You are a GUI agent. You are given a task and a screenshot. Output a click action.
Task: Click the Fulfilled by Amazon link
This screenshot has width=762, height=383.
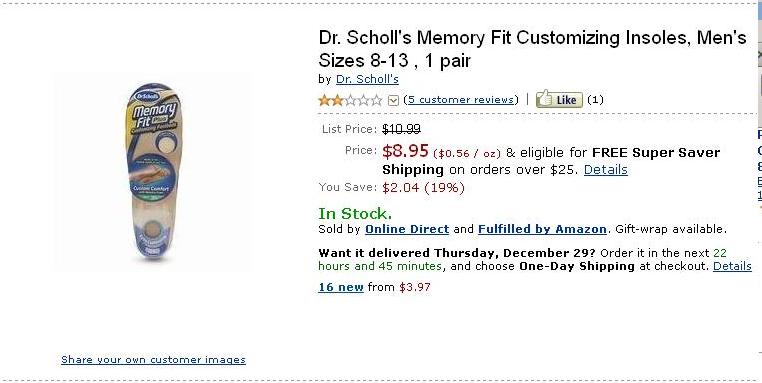click(x=542, y=229)
